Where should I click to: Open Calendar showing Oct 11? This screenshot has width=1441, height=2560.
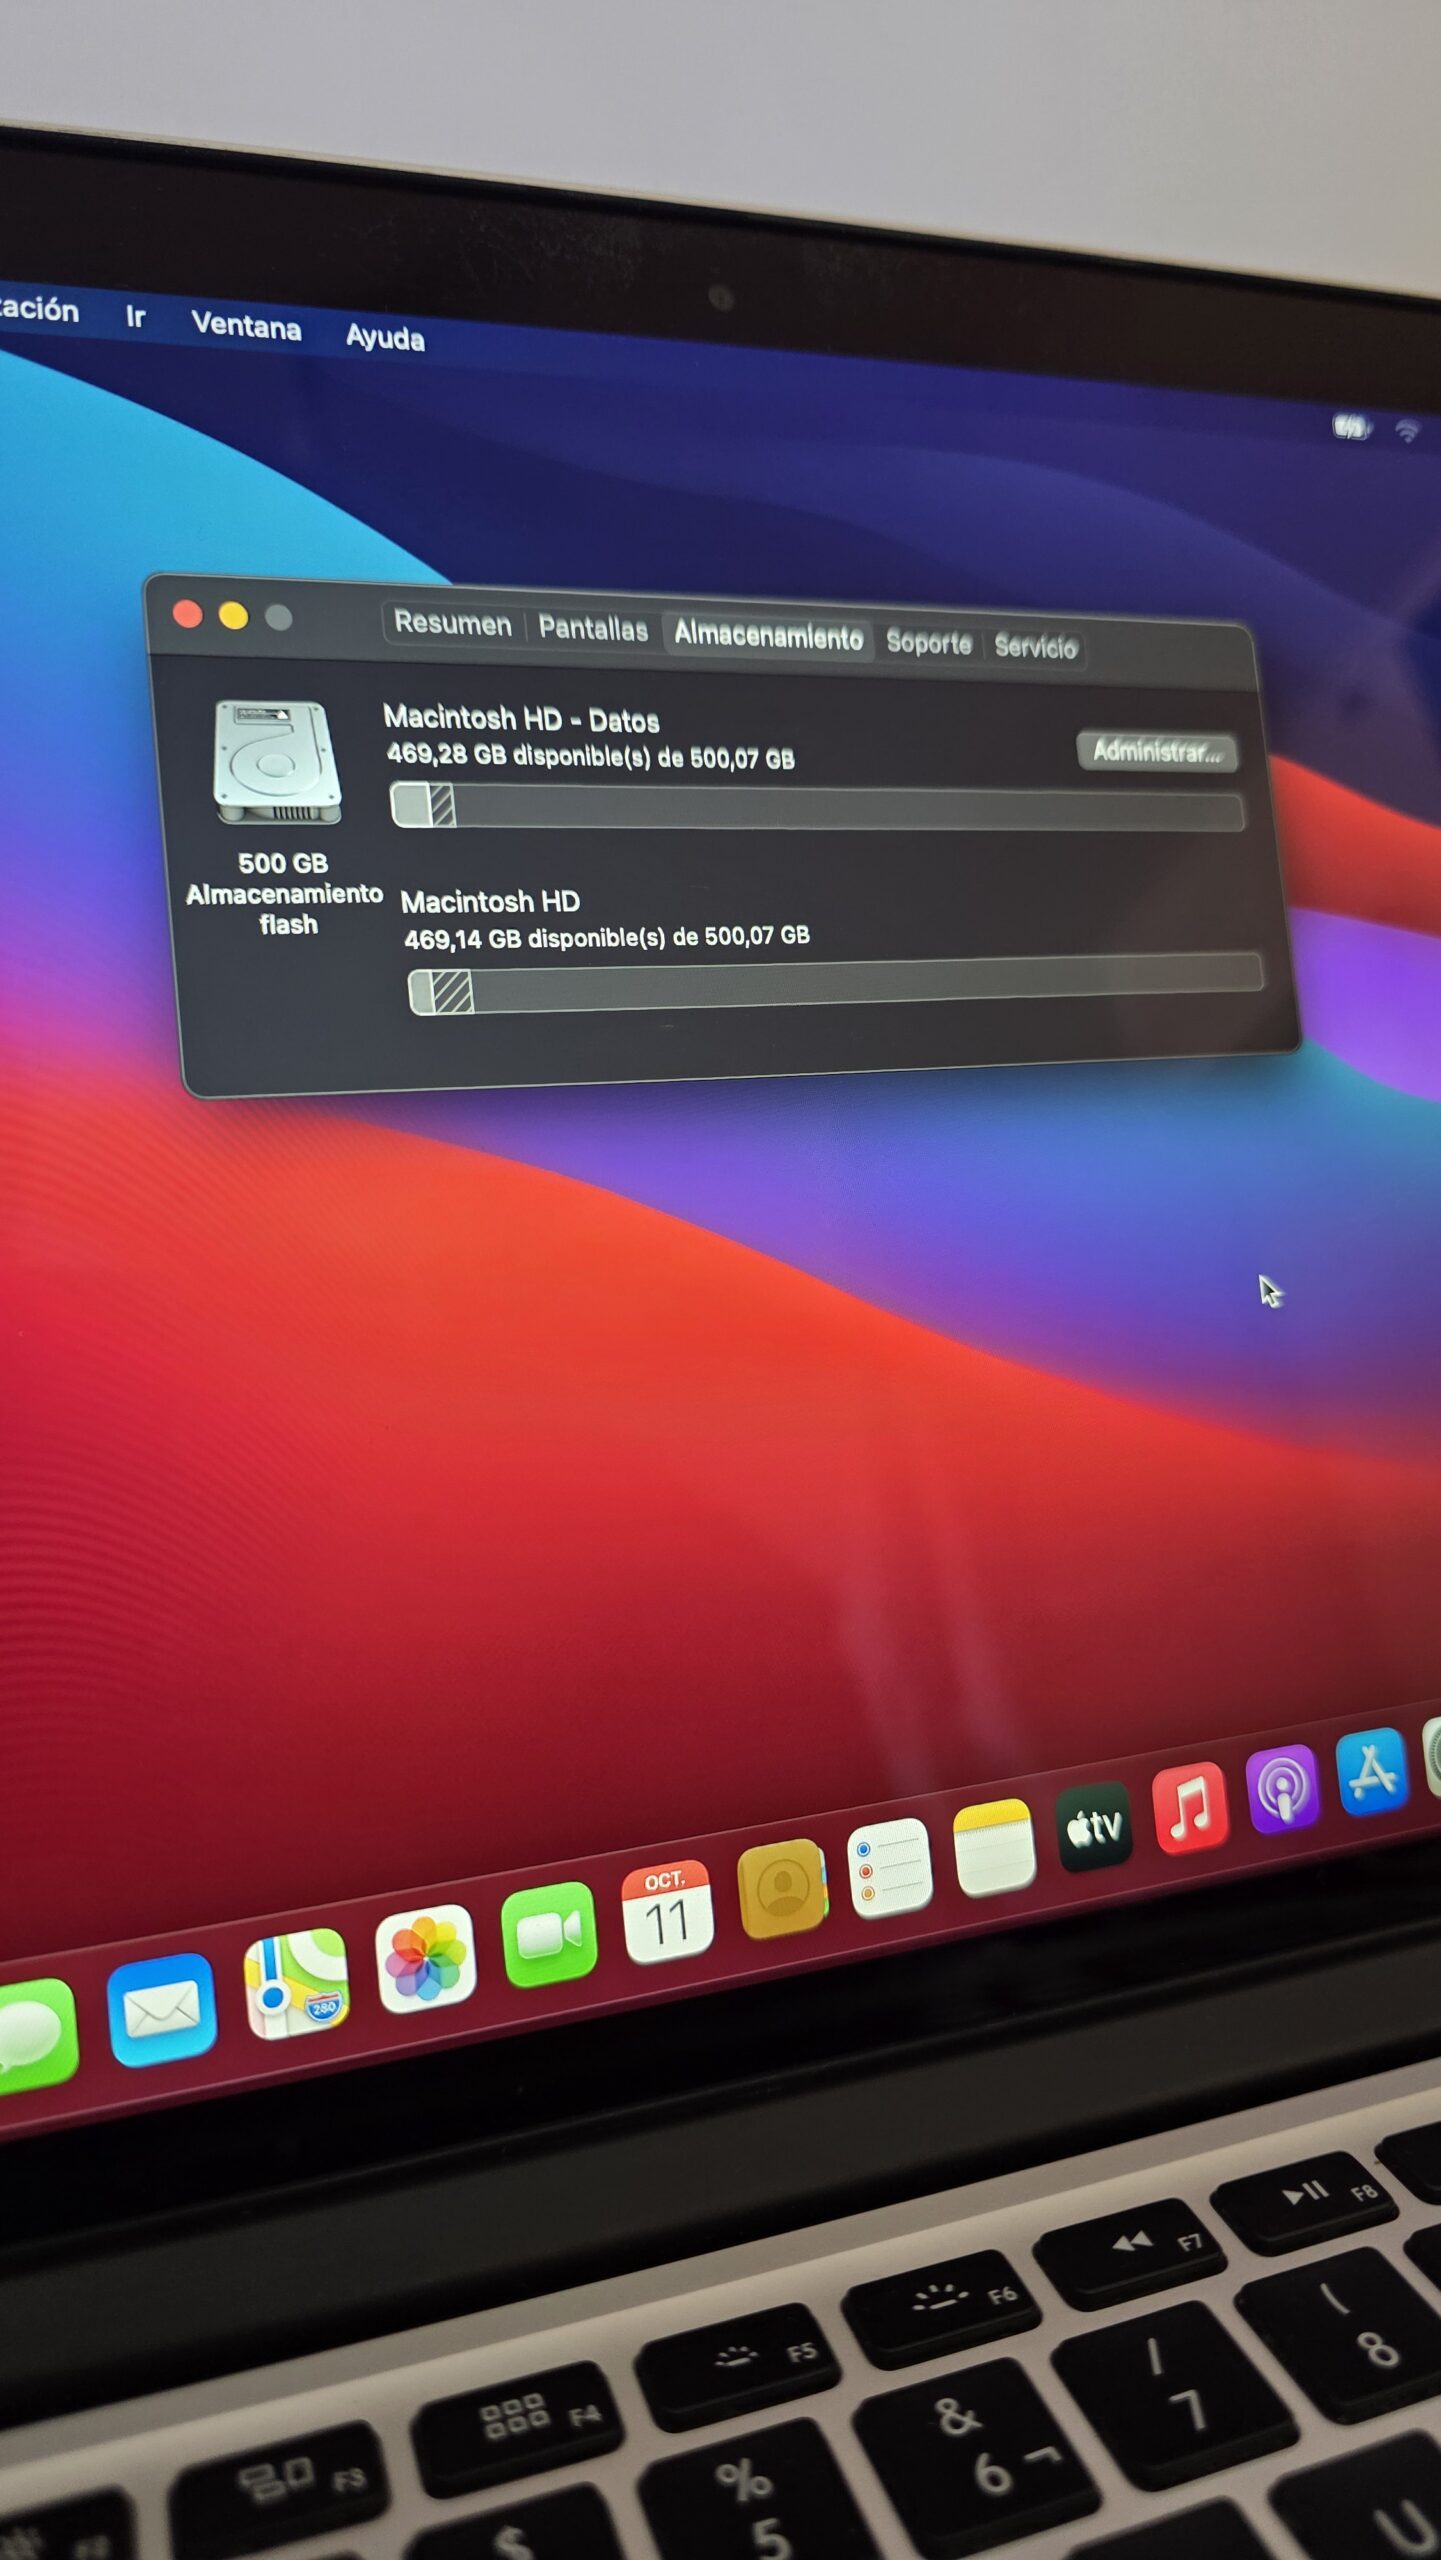[x=667, y=1910]
